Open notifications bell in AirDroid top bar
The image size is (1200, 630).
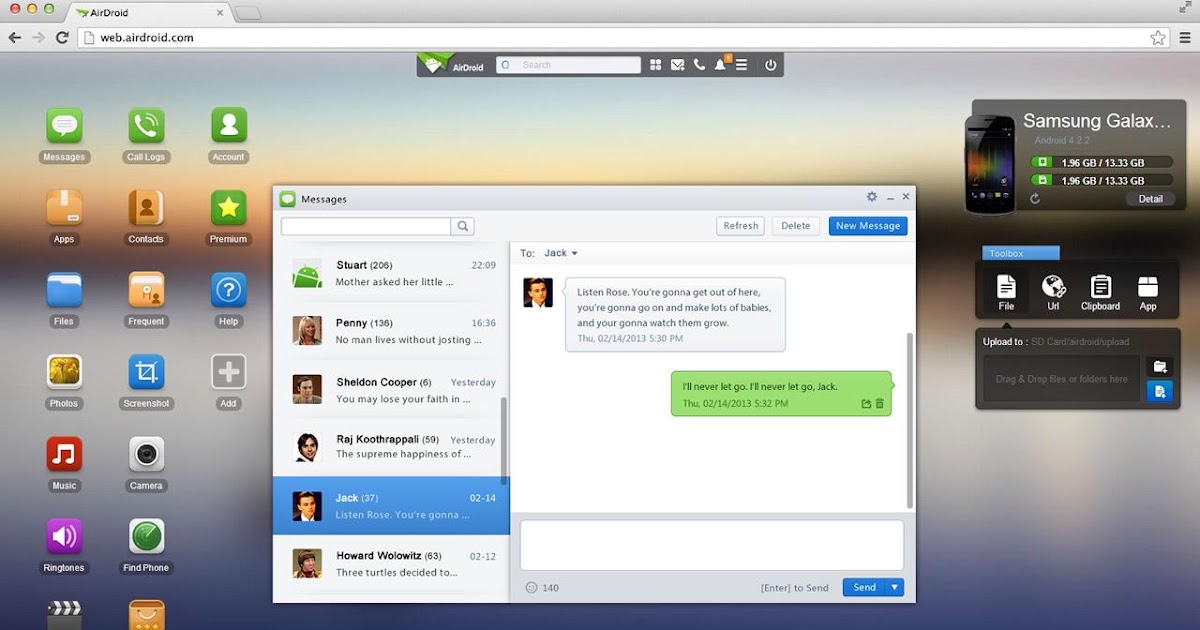720,65
